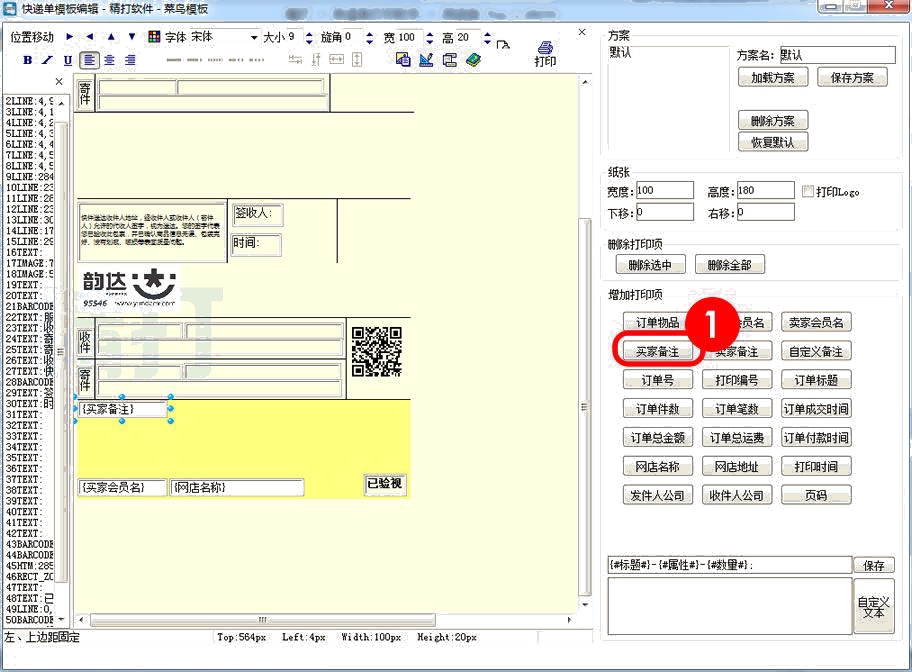Center align the text
Viewport: 912px width, 672px height.
pos(110,60)
